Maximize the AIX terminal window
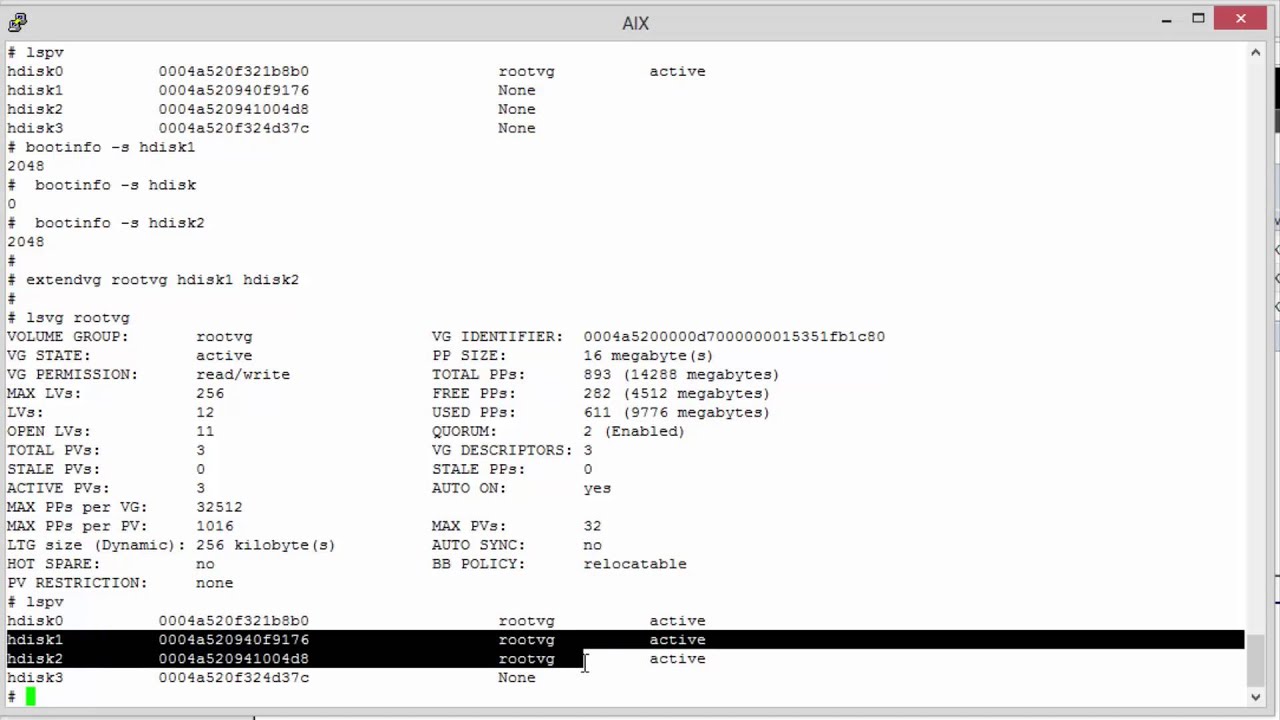 pos(1198,19)
